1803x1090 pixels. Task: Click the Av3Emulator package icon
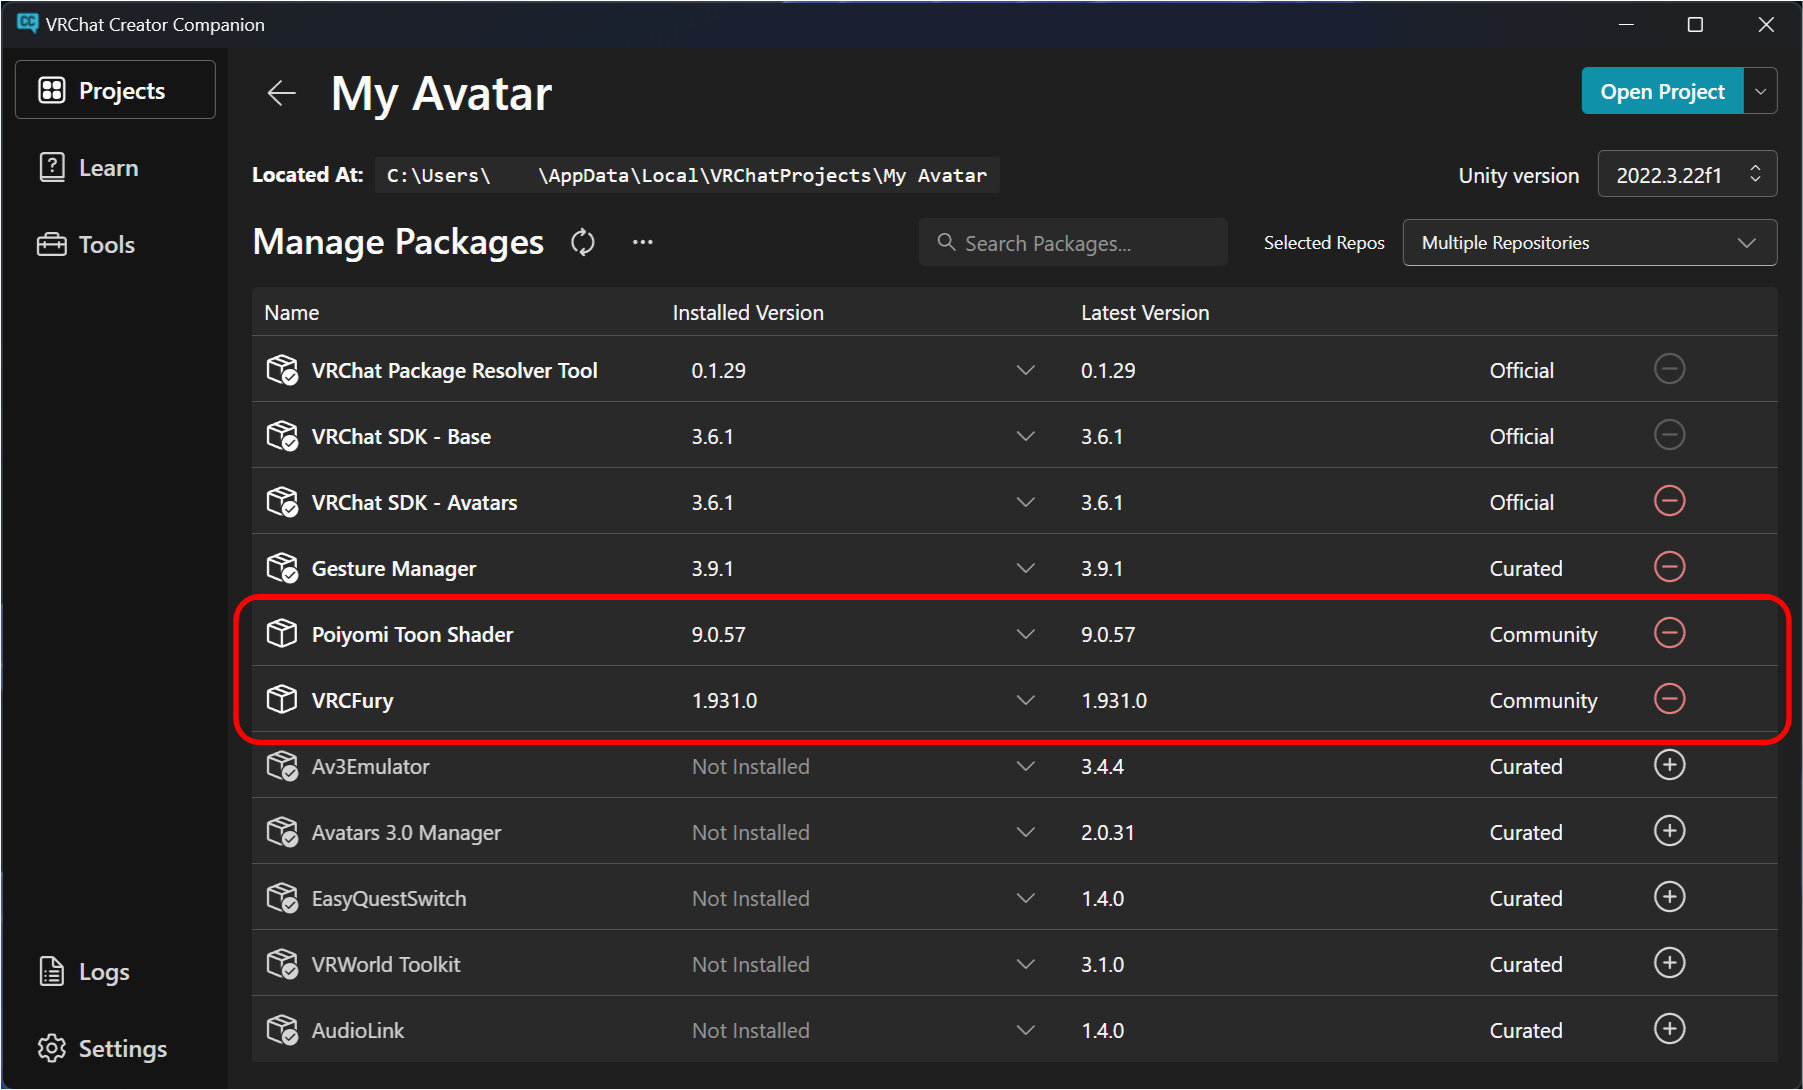click(282, 766)
